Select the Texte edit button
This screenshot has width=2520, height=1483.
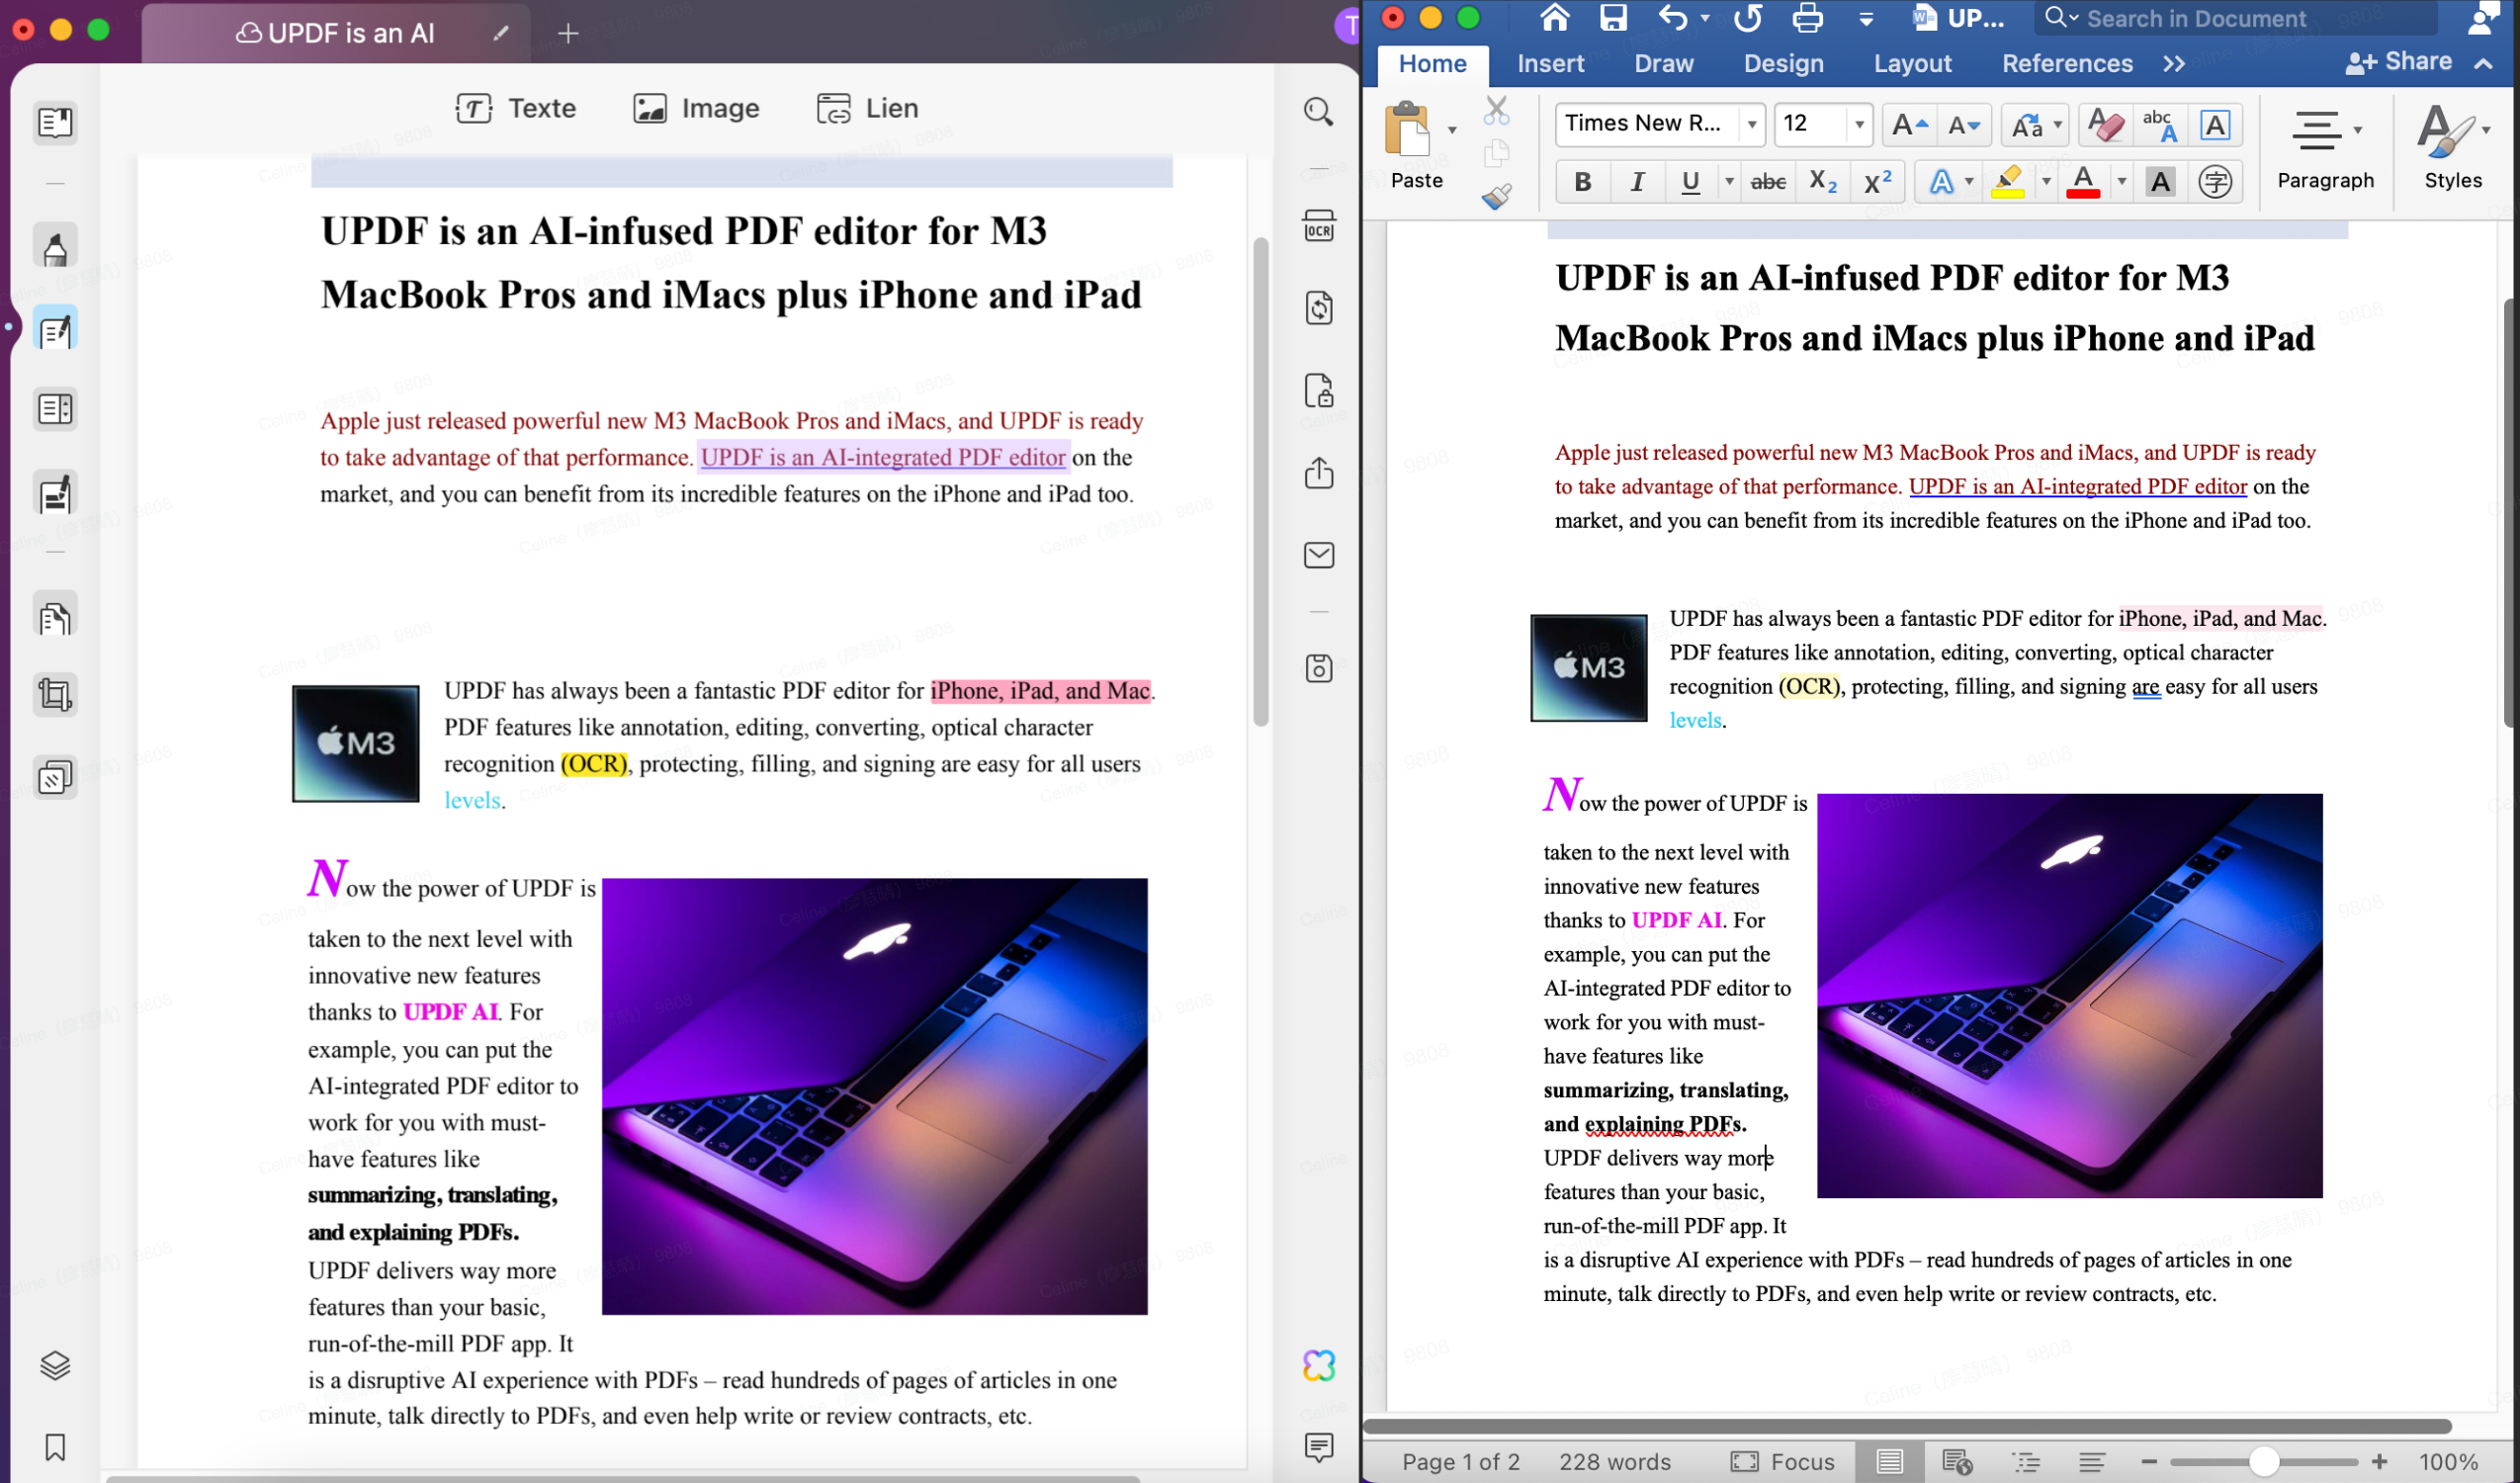516,108
